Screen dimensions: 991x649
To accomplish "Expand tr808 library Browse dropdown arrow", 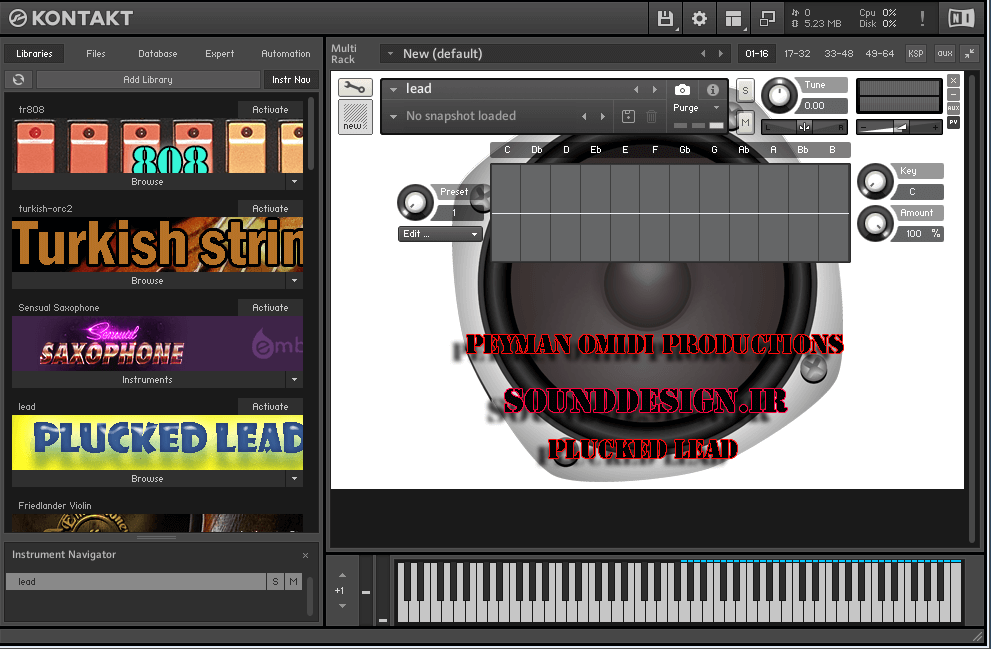I will [x=295, y=182].
